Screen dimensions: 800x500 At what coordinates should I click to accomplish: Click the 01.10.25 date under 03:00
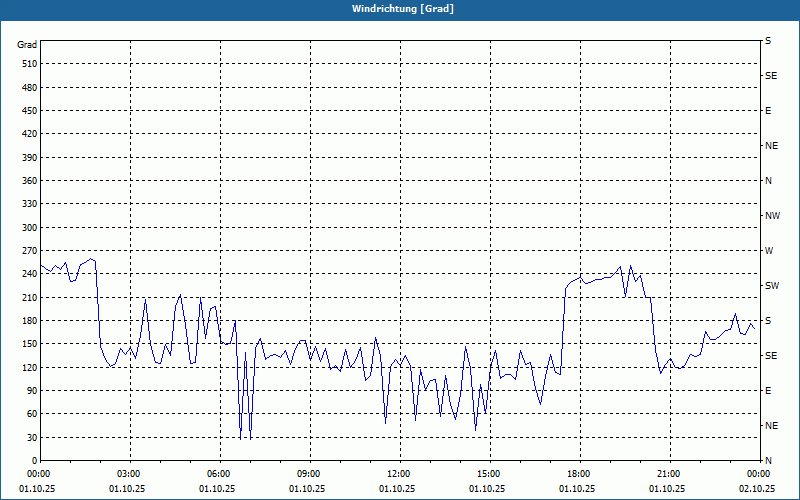click(127, 489)
